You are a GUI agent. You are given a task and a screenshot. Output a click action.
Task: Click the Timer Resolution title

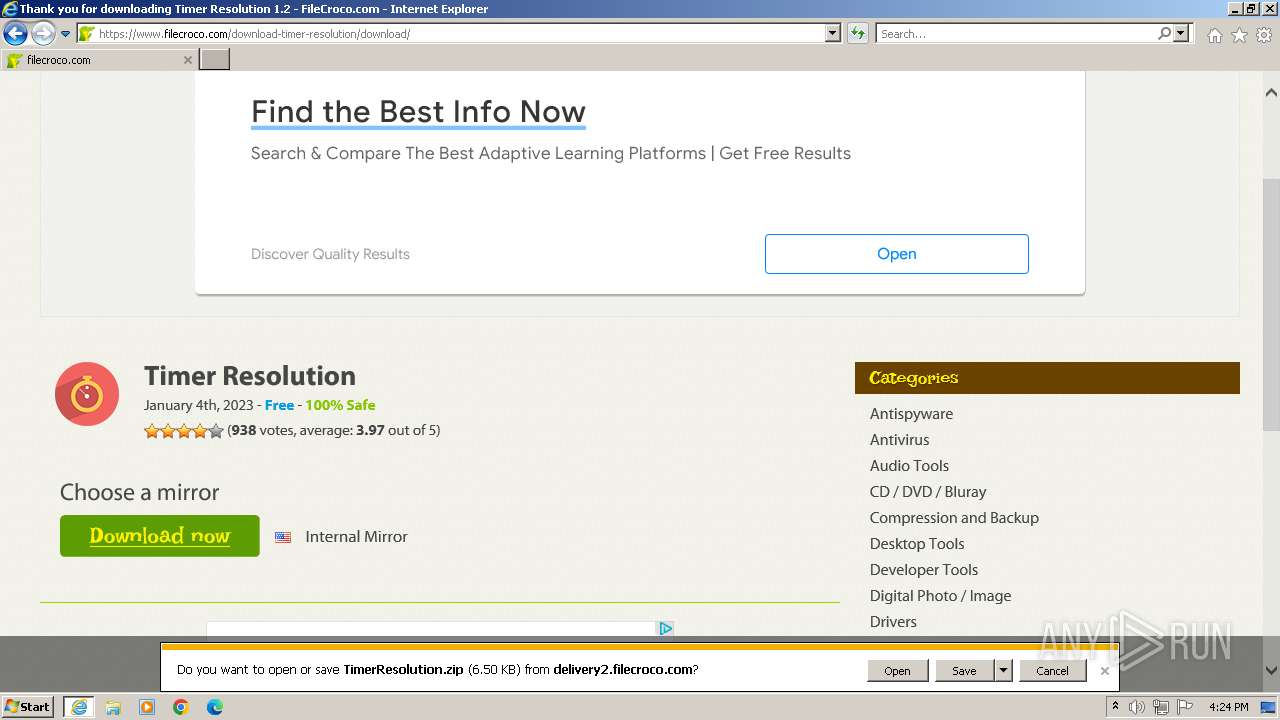coord(250,376)
